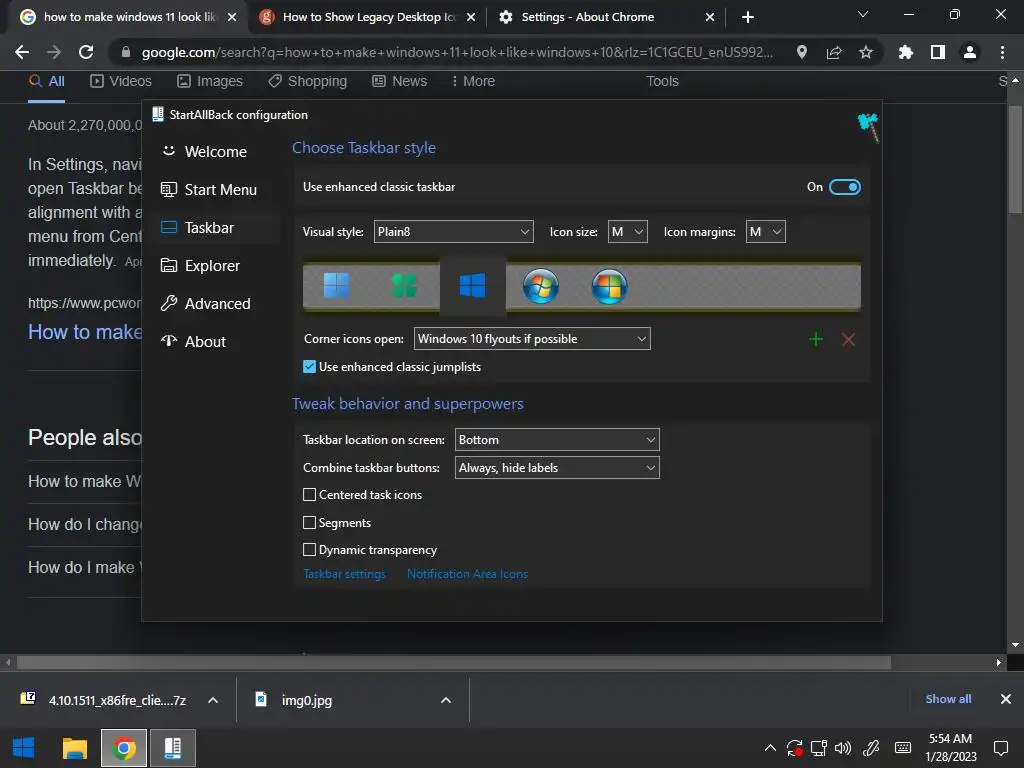Enable Centered task icons checkbox
1024x768 pixels.
tap(310, 495)
